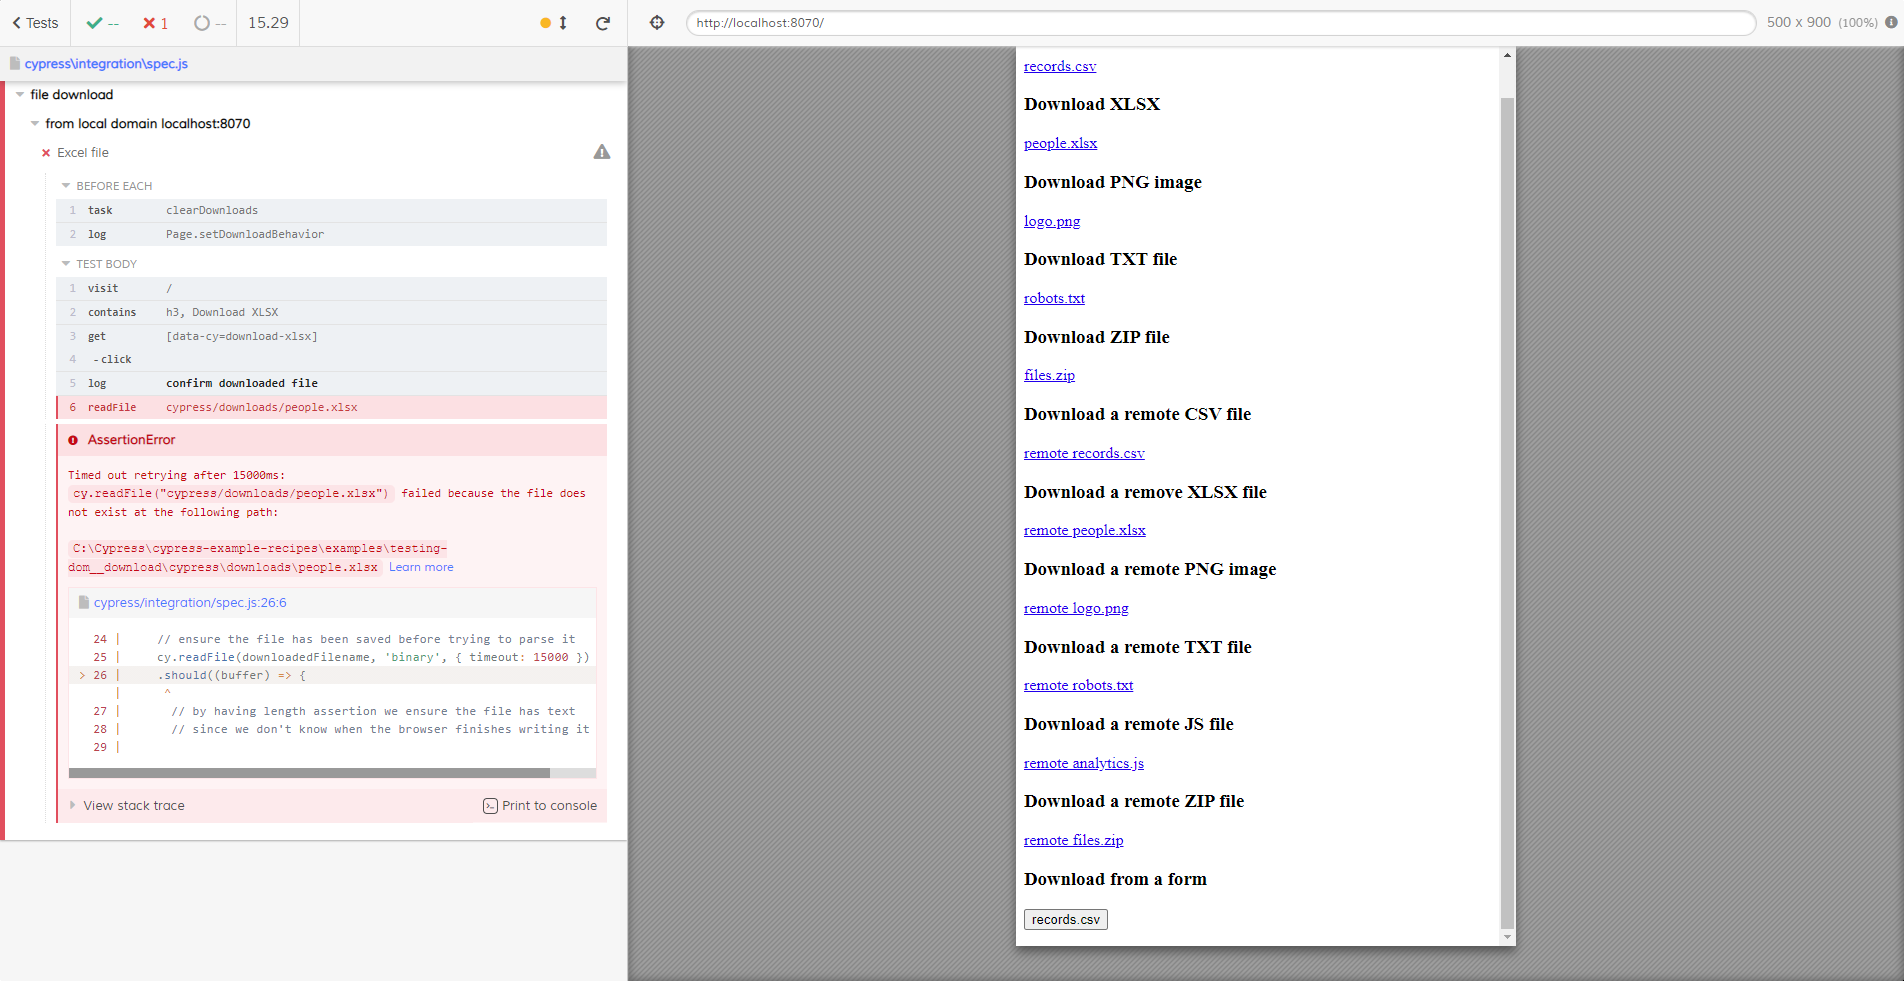Click the files.zip download link
The width and height of the screenshot is (1904, 981).
point(1049,375)
